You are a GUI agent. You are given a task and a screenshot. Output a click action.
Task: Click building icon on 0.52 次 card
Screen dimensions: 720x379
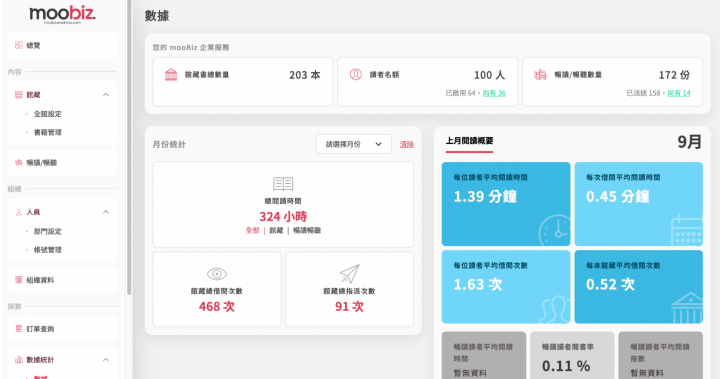point(687,308)
